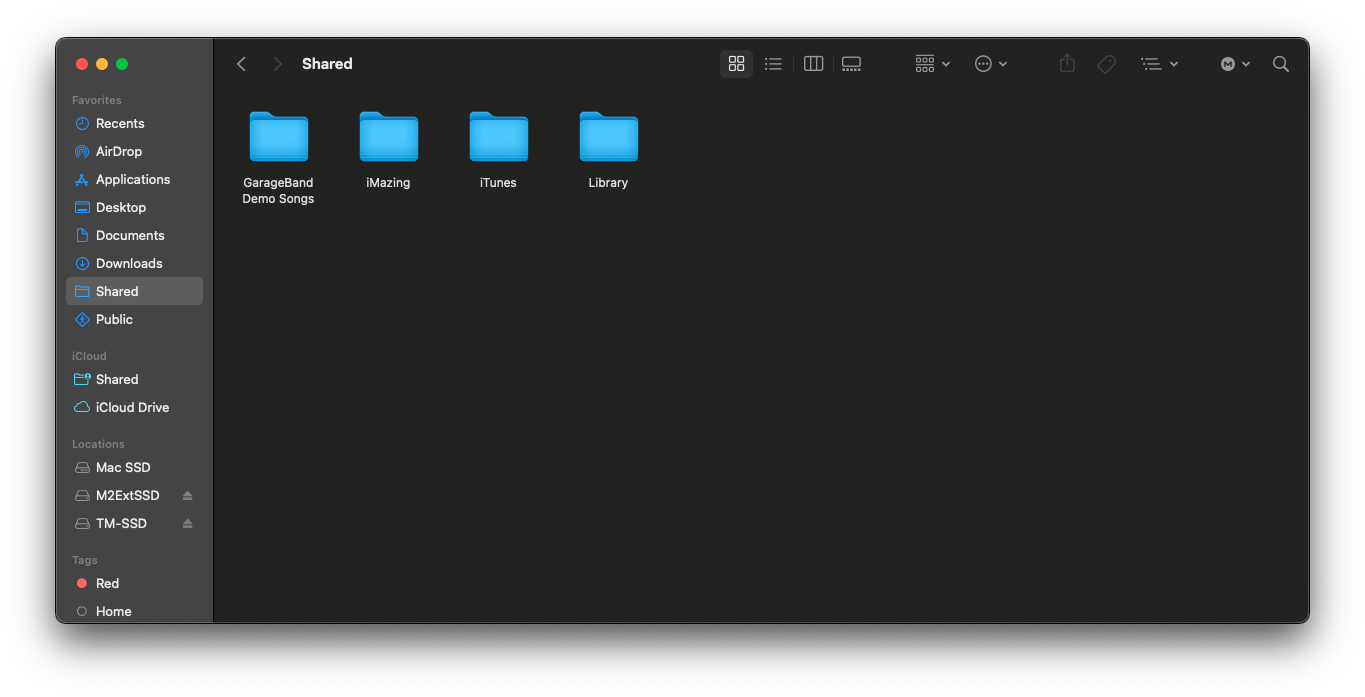
Task: Open AirDrop in the sidebar
Action: tap(134, 152)
